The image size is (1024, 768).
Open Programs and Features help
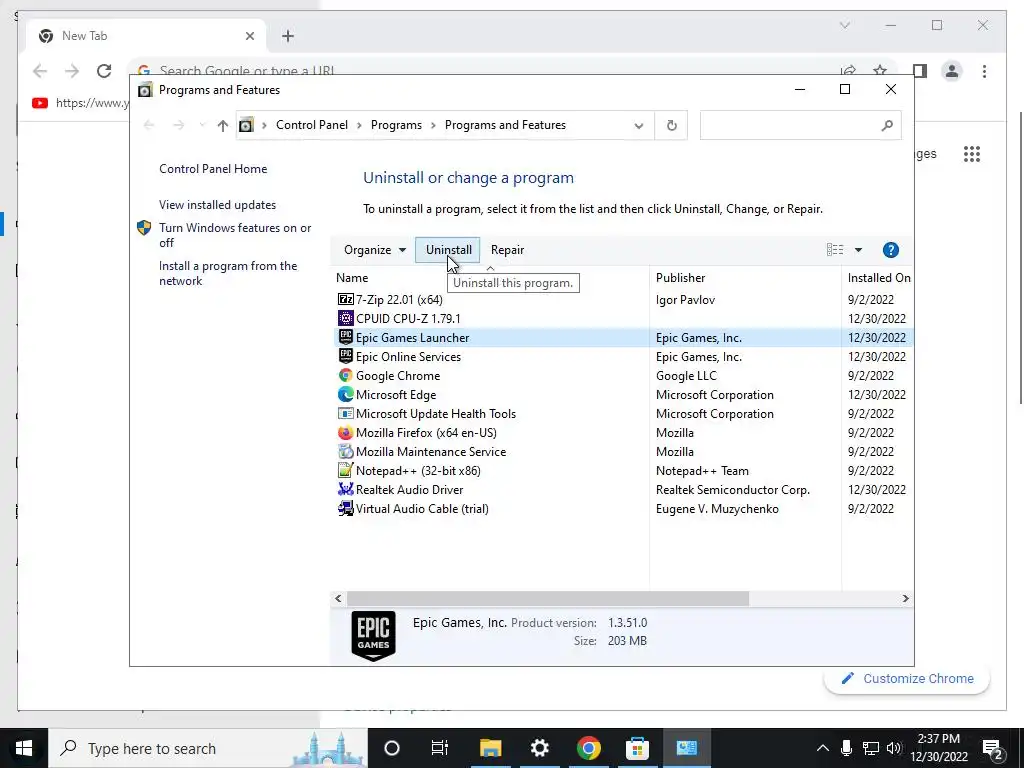point(890,250)
